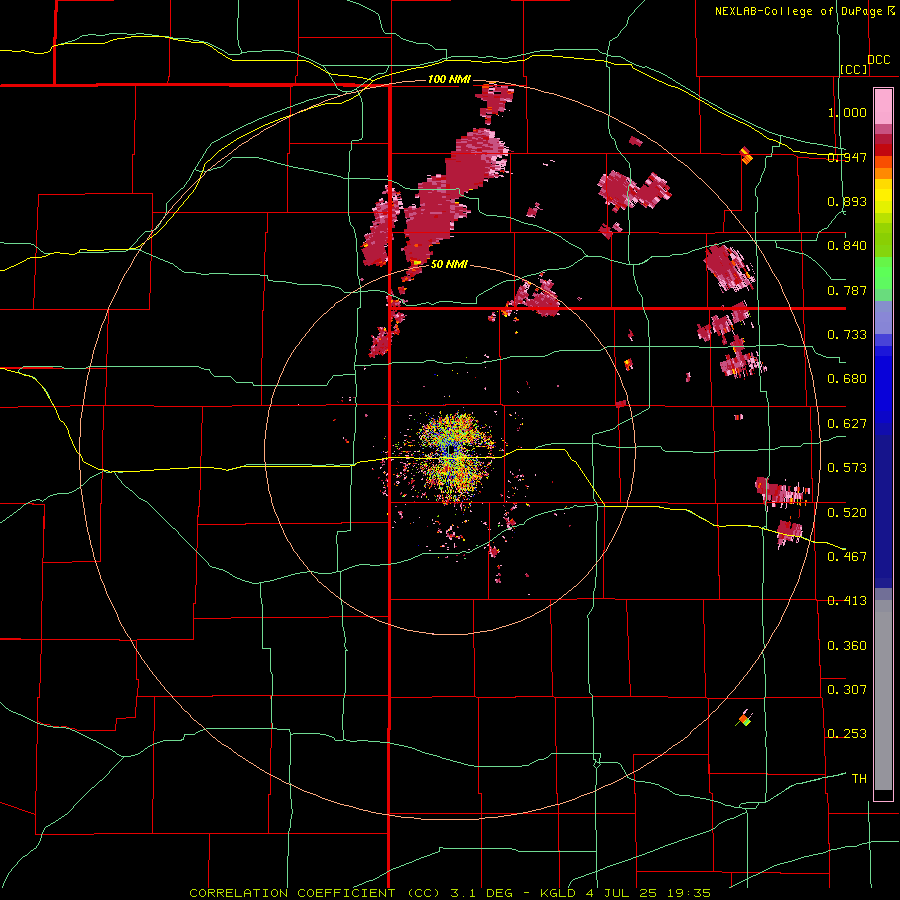Select the 0.253 scale value

point(847,734)
